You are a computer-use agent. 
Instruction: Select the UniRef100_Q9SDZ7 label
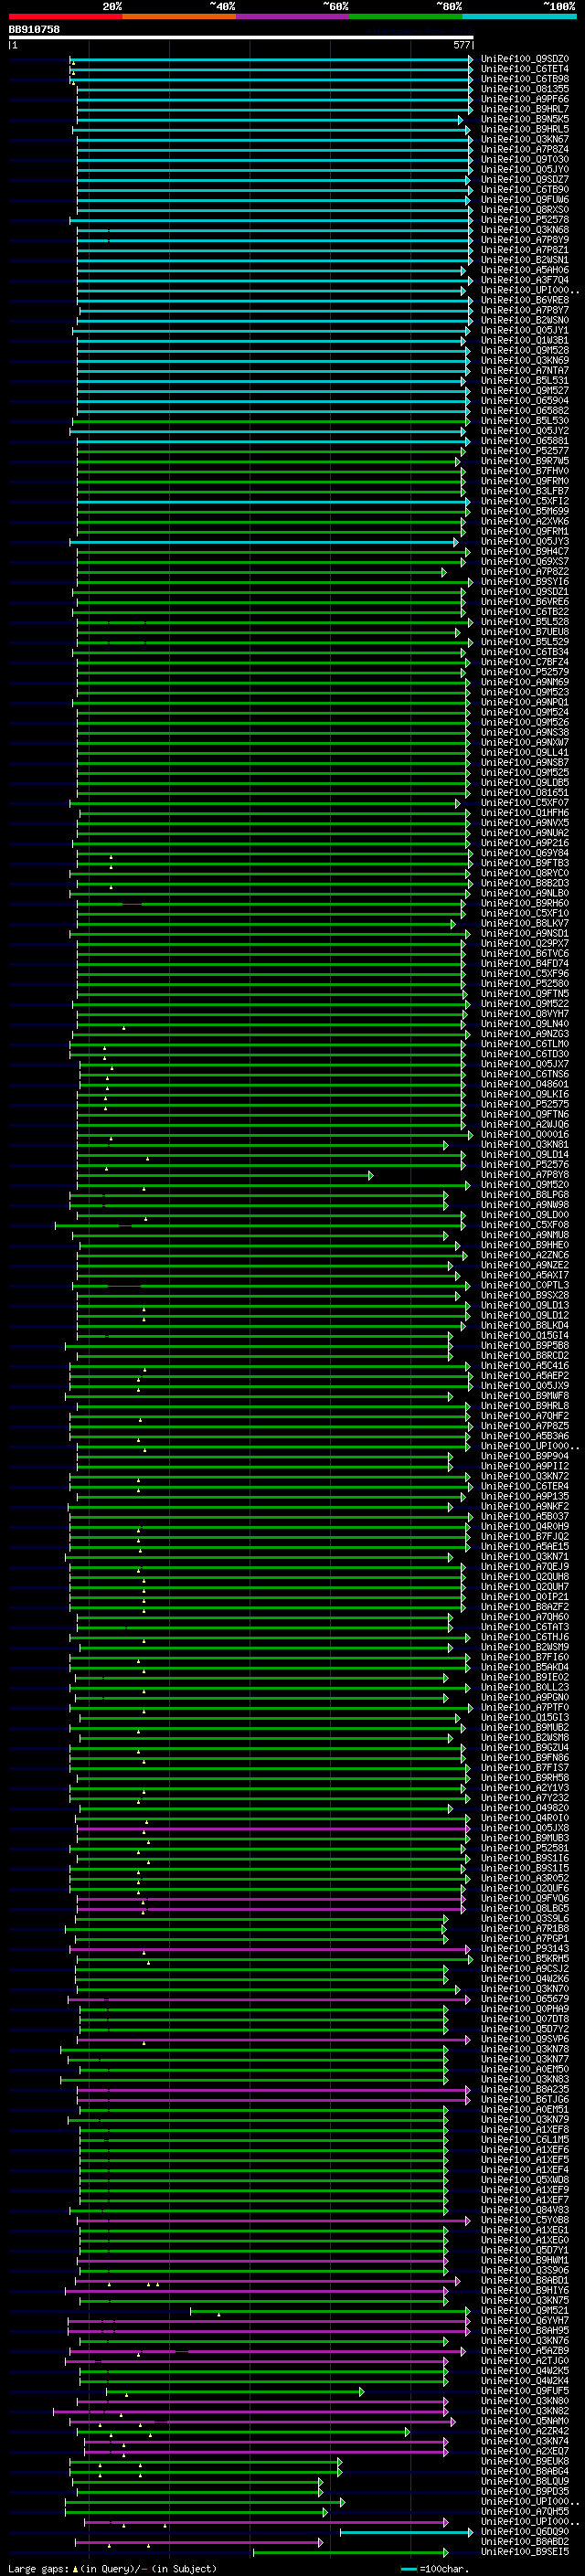(x=525, y=179)
